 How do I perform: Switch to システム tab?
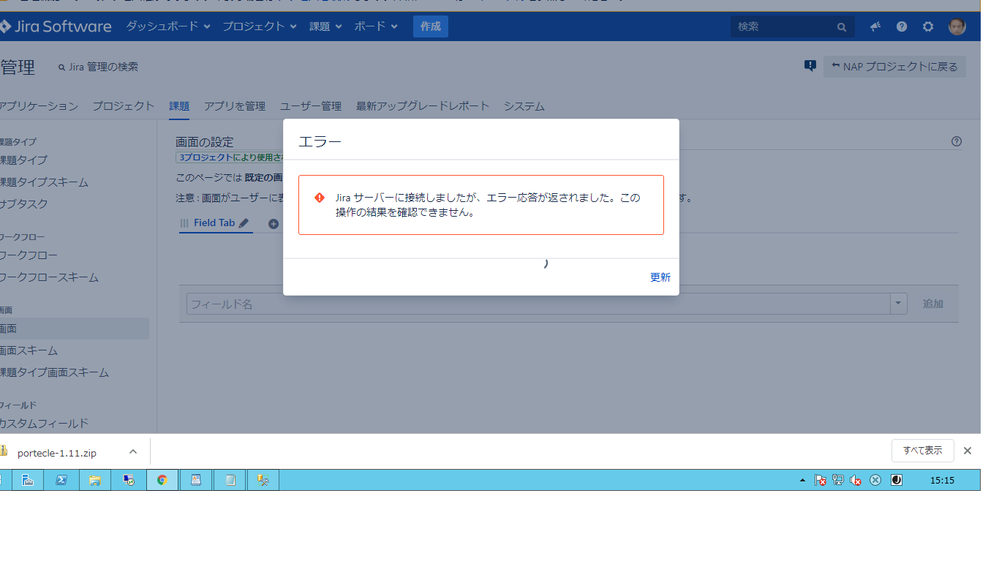coord(524,106)
